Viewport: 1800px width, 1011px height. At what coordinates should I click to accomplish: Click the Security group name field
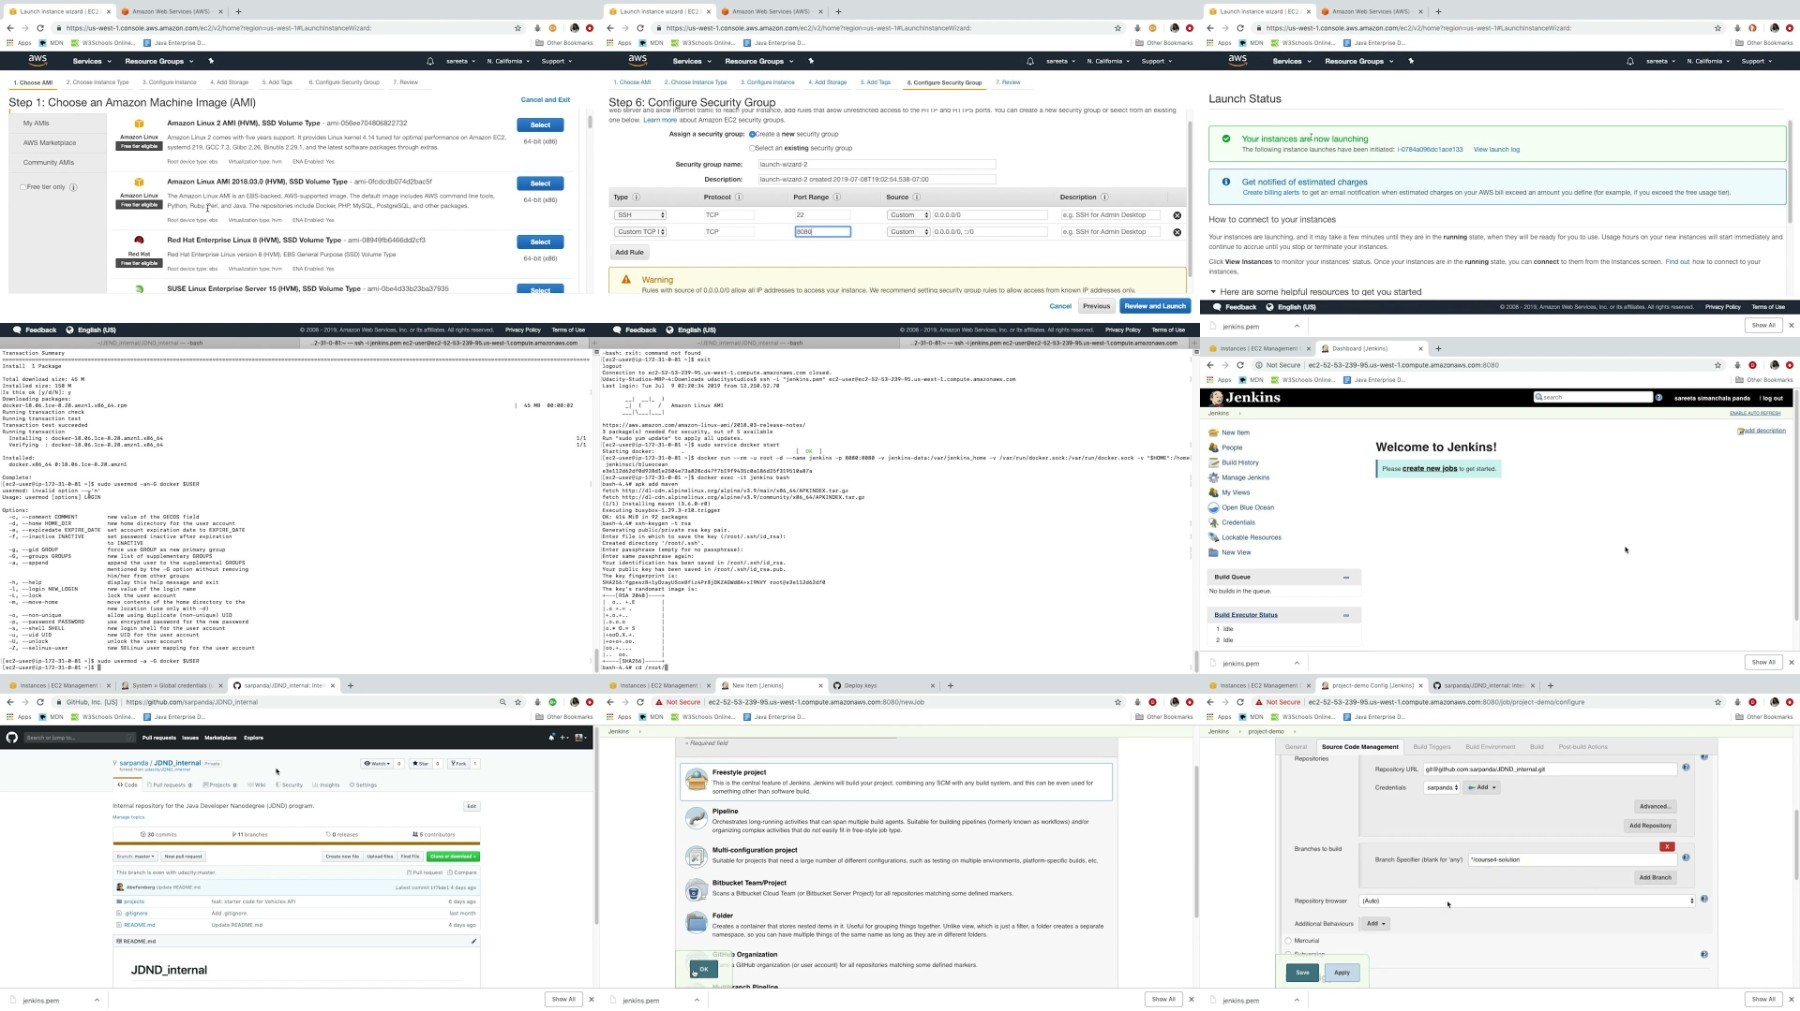tap(876, 165)
